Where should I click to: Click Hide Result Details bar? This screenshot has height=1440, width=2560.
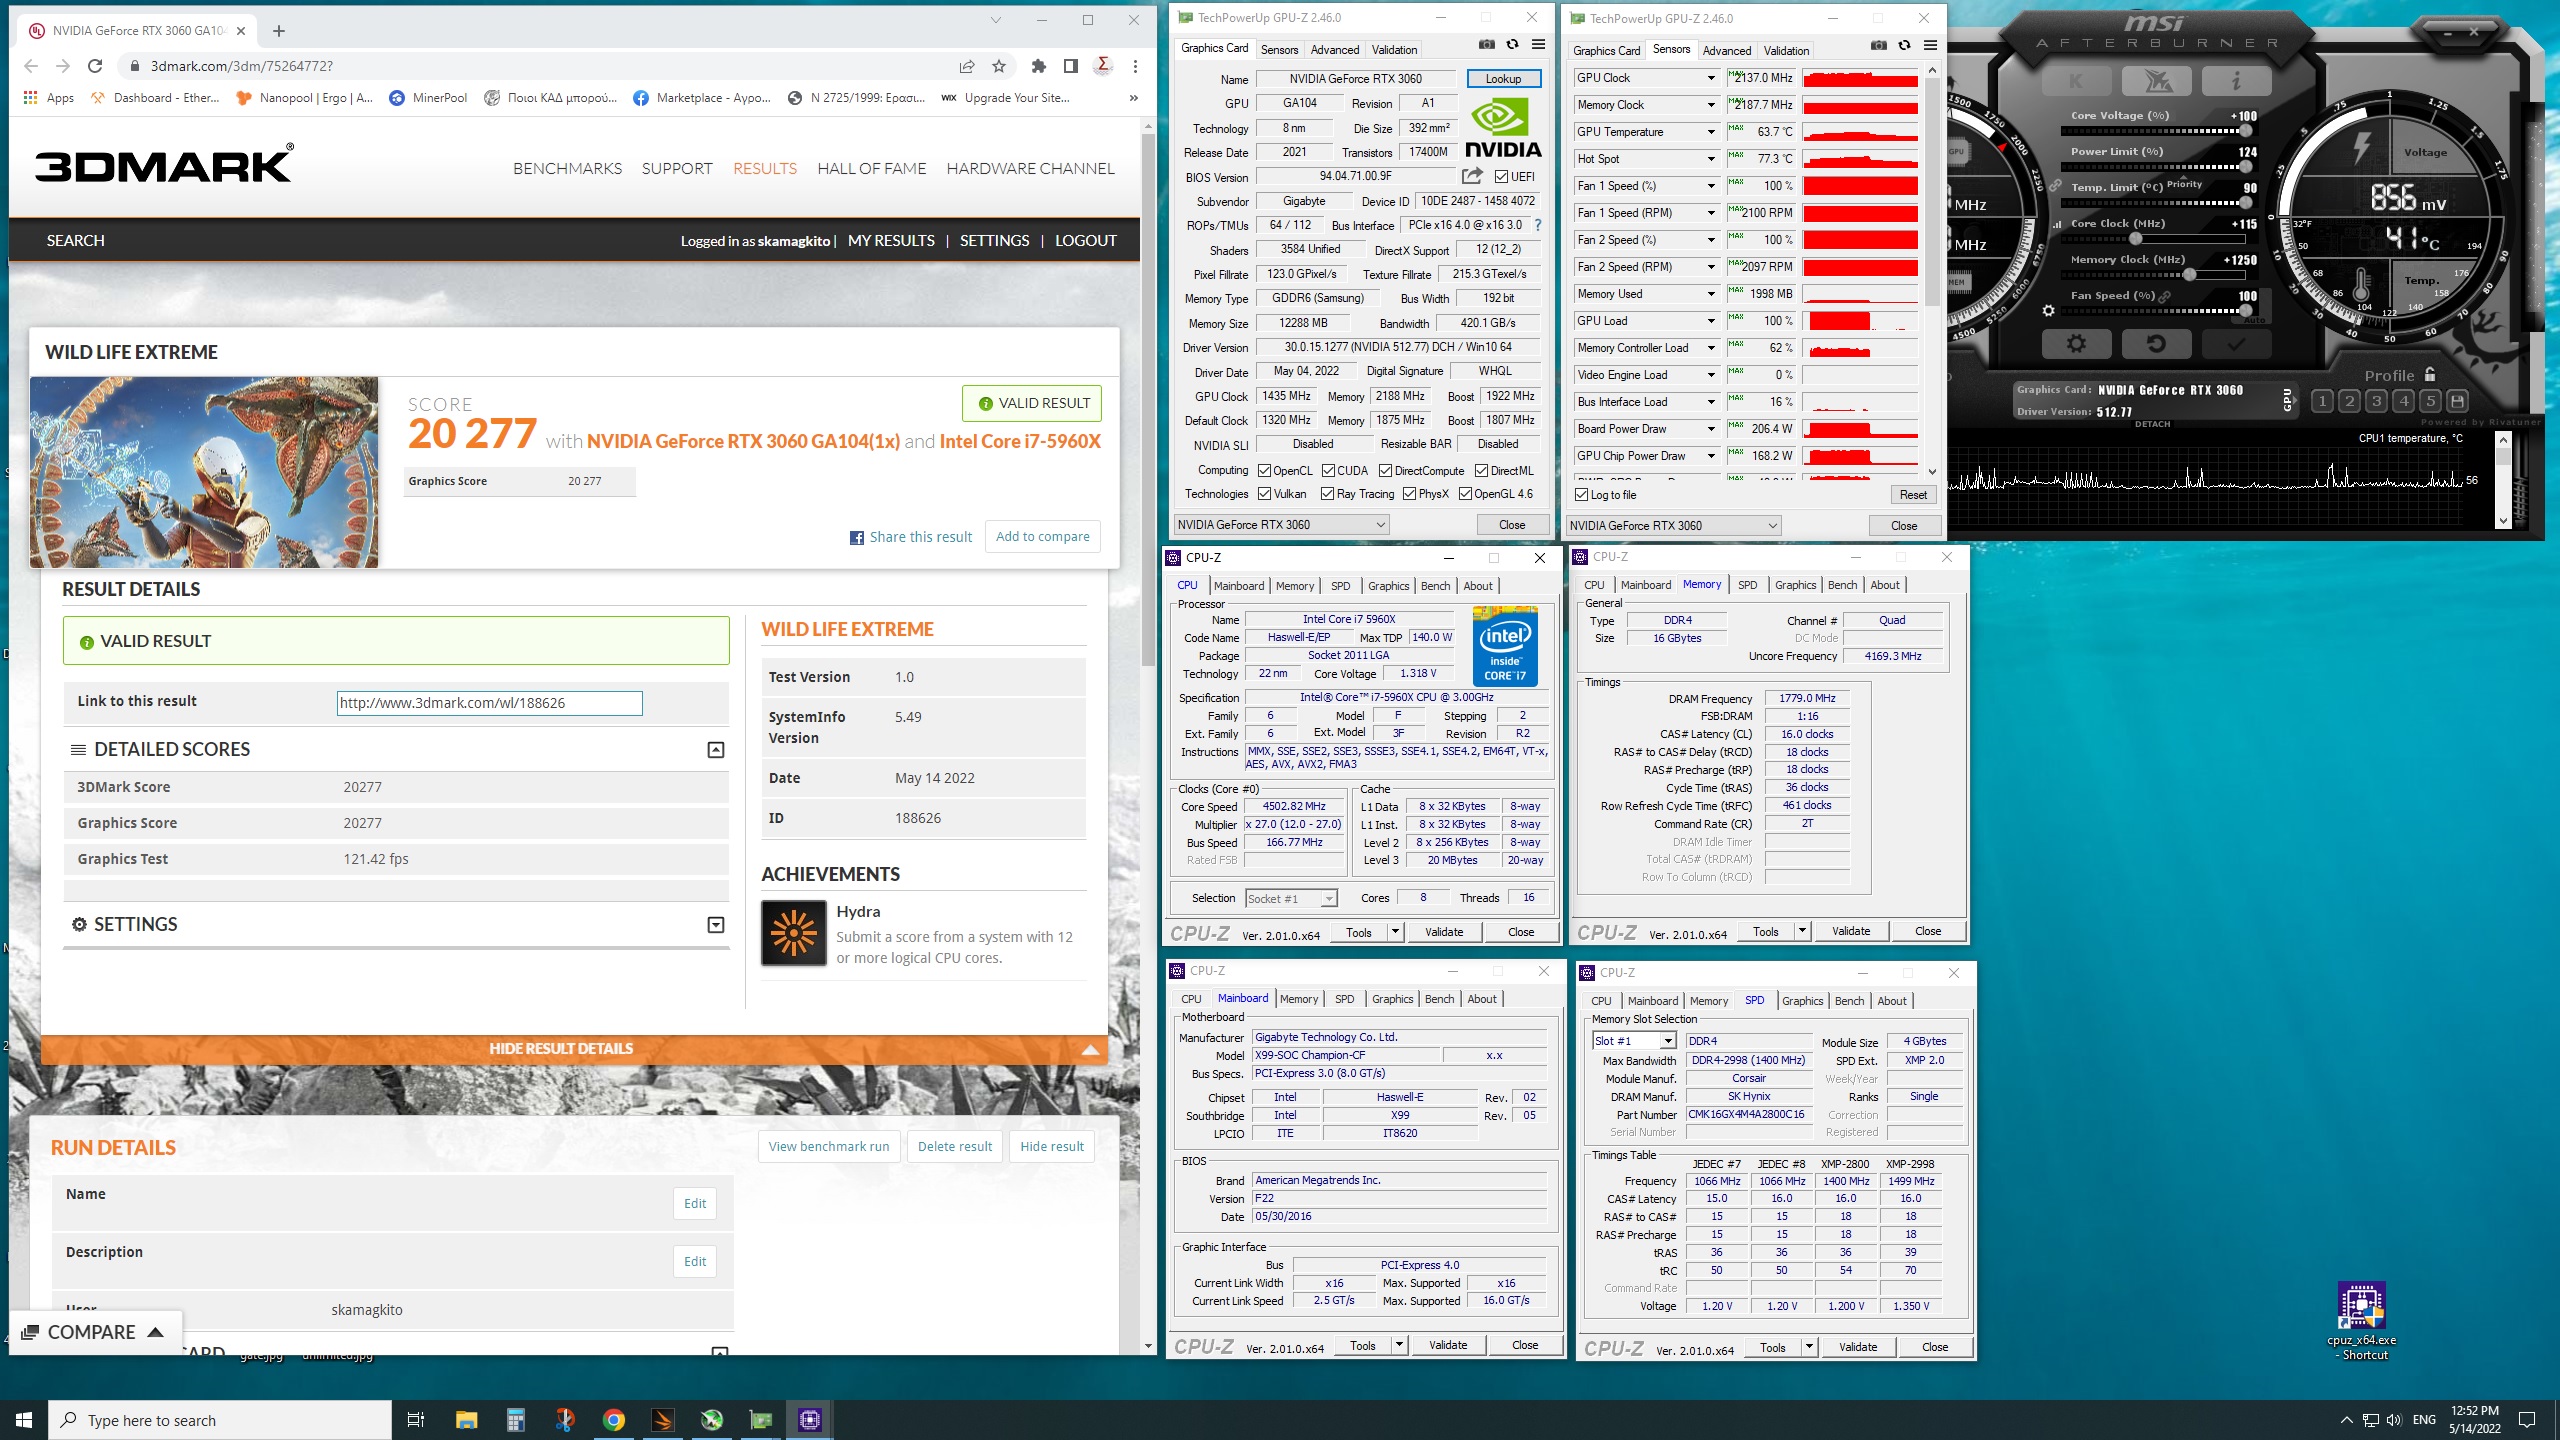coord(574,1049)
